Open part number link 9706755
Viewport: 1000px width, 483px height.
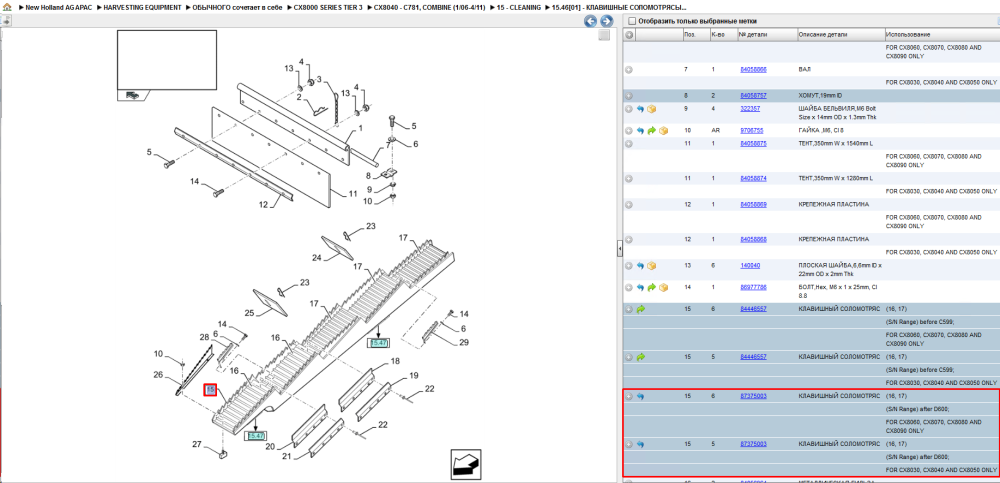(751, 130)
